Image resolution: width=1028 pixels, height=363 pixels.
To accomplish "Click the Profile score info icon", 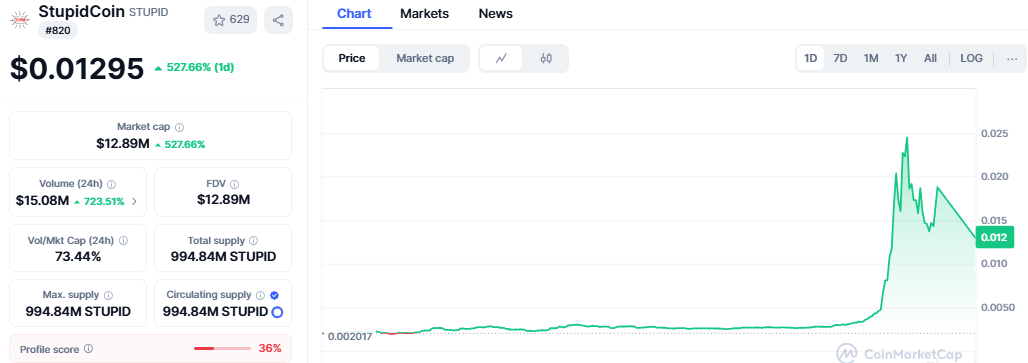I will (x=89, y=349).
